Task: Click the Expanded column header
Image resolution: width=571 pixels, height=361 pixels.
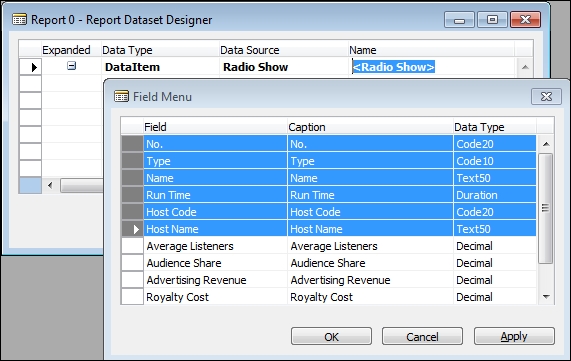Action: 71,50
